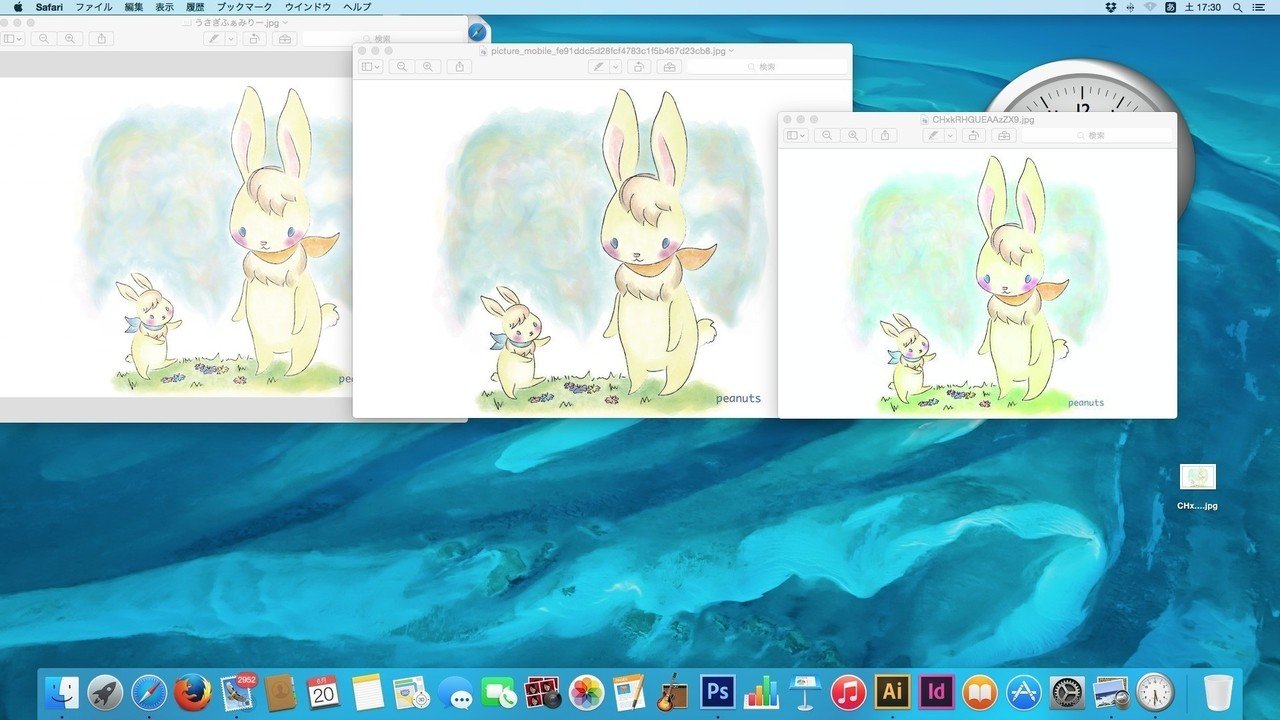The width and height of the screenshot is (1280, 720).
Task: Open Spotlight search in menu bar
Action: (x=1239, y=7)
